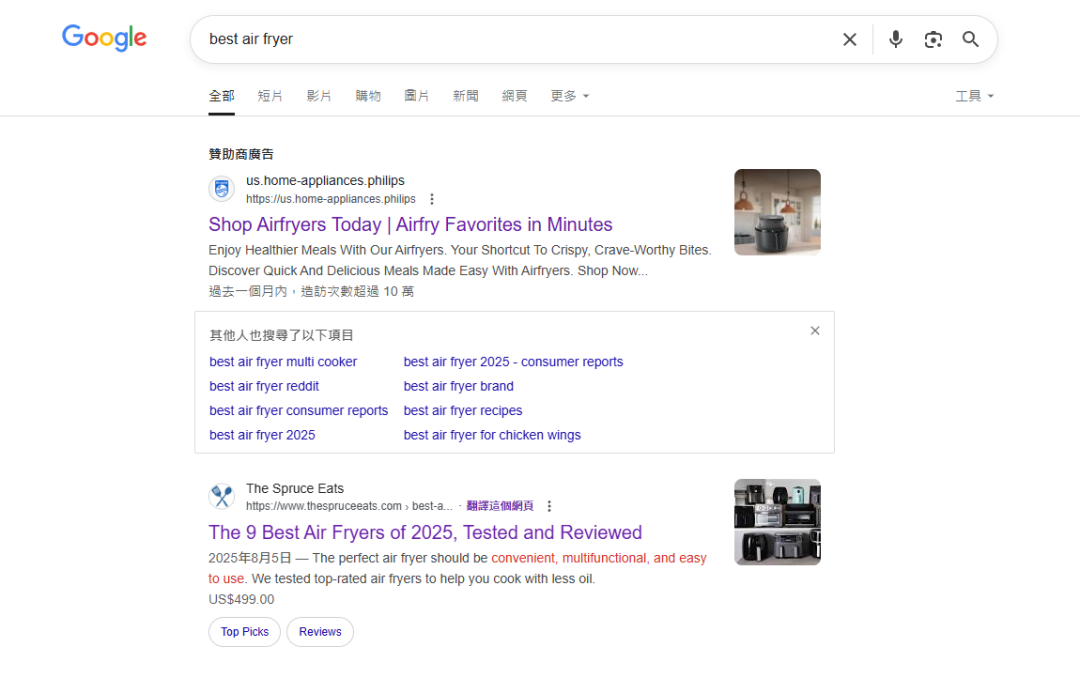Expand the 更多 menu
The image size is (1080, 678).
click(x=569, y=95)
